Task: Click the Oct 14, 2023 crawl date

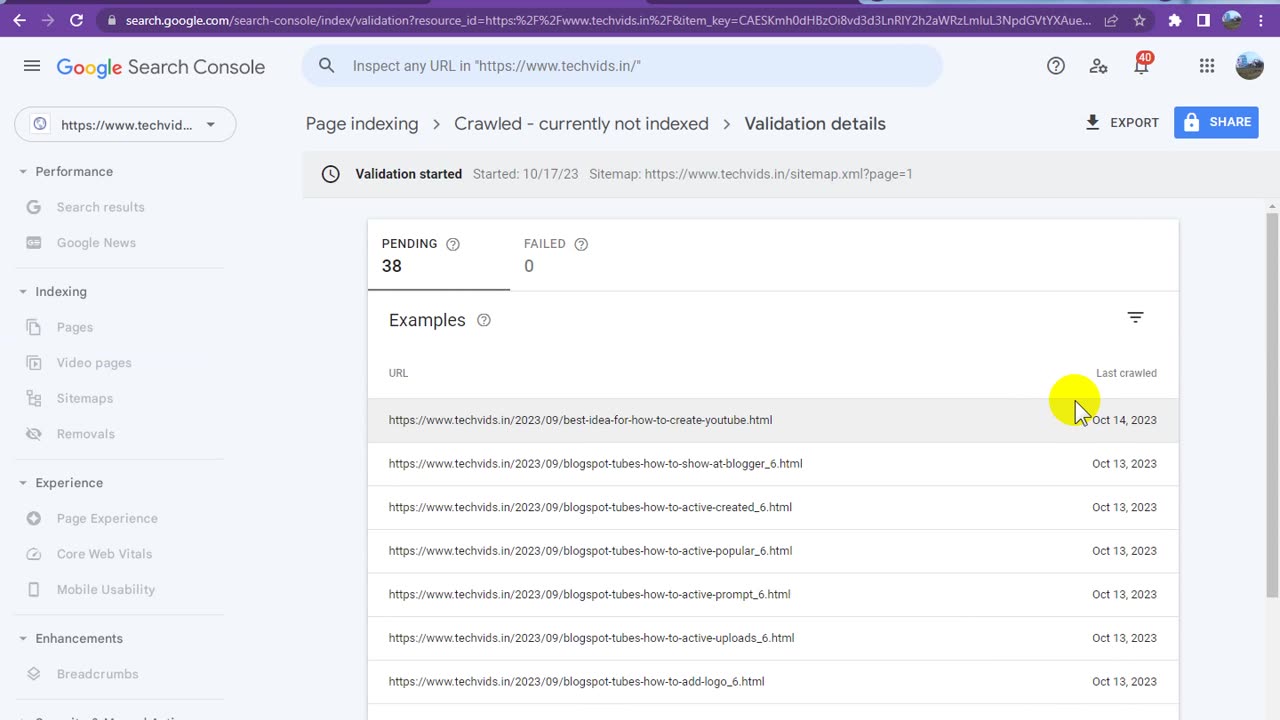Action: (x=1124, y=420)
